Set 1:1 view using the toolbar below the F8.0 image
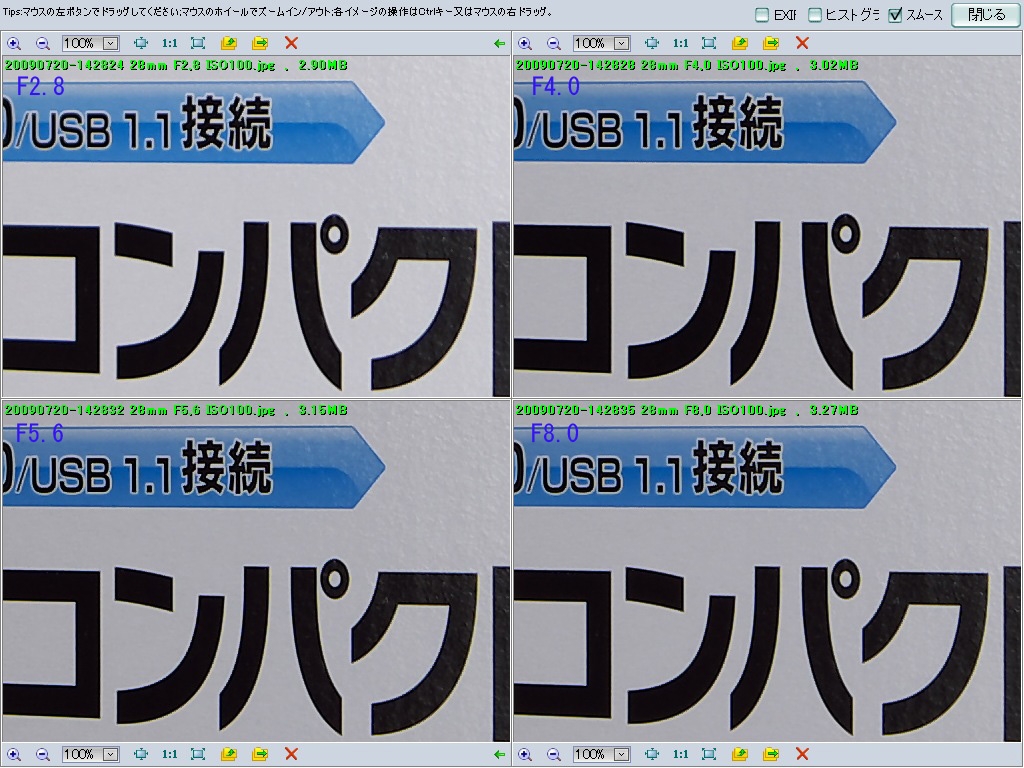 pyautogui.click(x=680, y=754)
